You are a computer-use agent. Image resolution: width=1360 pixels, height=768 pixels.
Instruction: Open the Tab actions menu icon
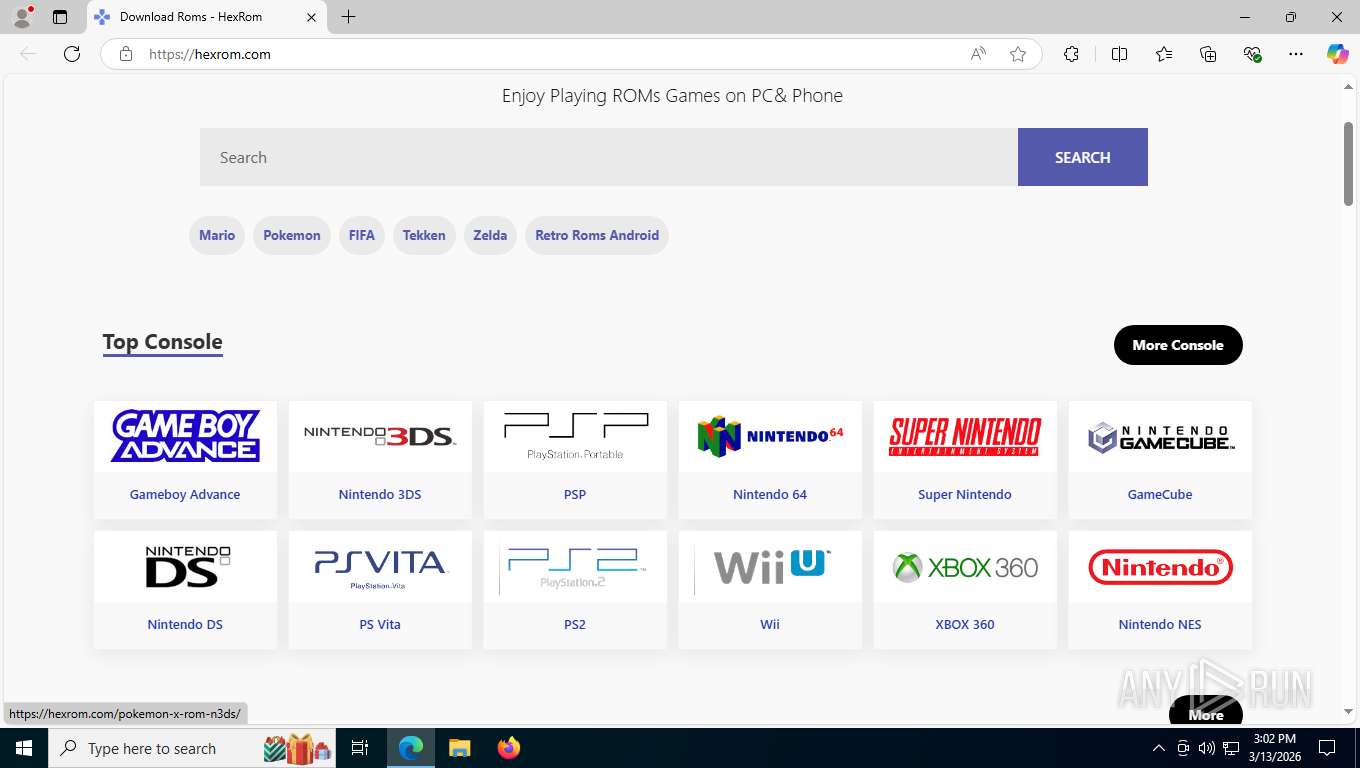[60, 17]
